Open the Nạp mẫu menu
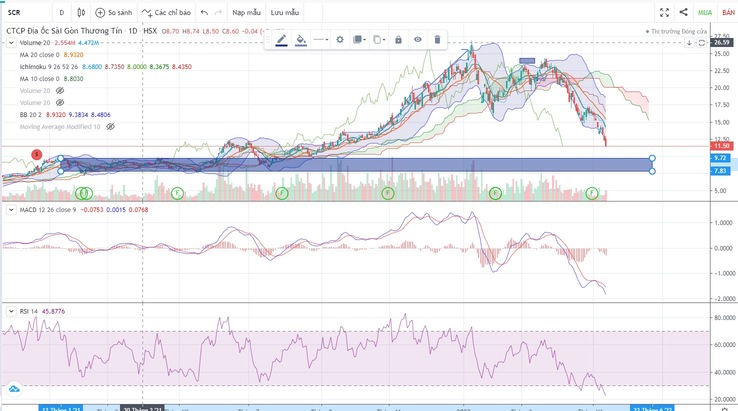Screen dimensions: 738x411 (246, 12)
